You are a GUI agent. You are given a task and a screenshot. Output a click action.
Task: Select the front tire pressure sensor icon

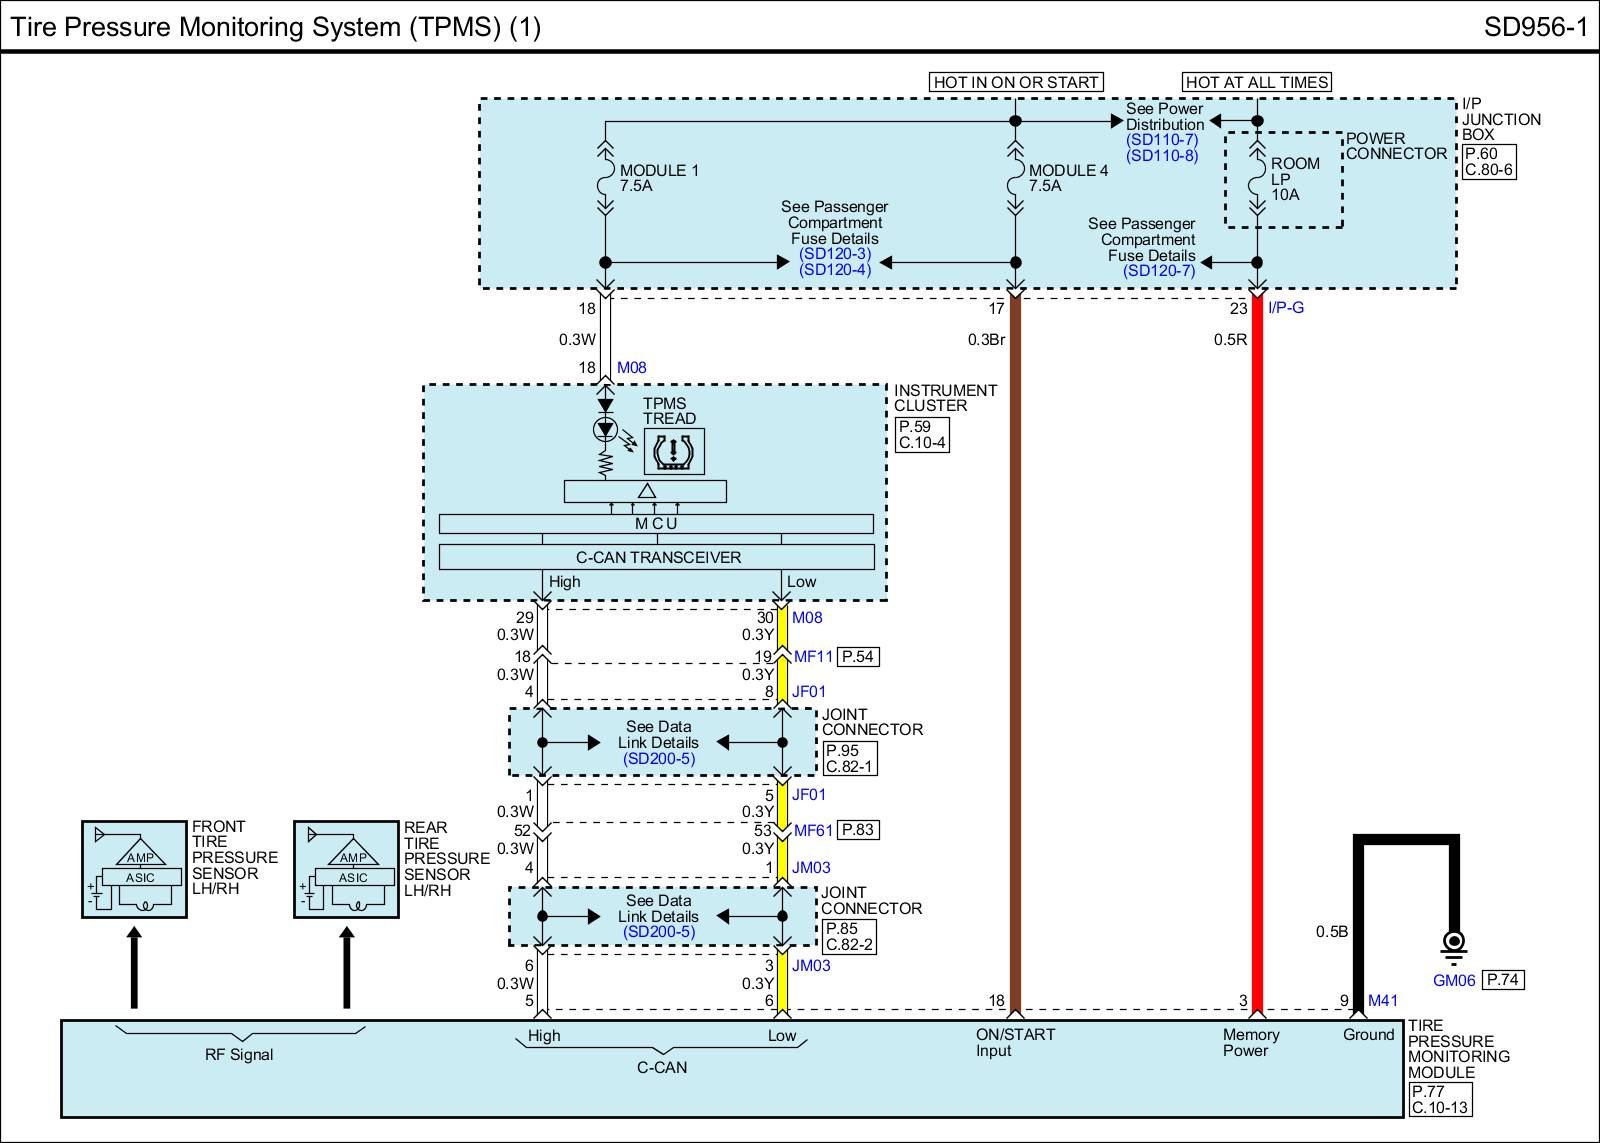point(134,870)
